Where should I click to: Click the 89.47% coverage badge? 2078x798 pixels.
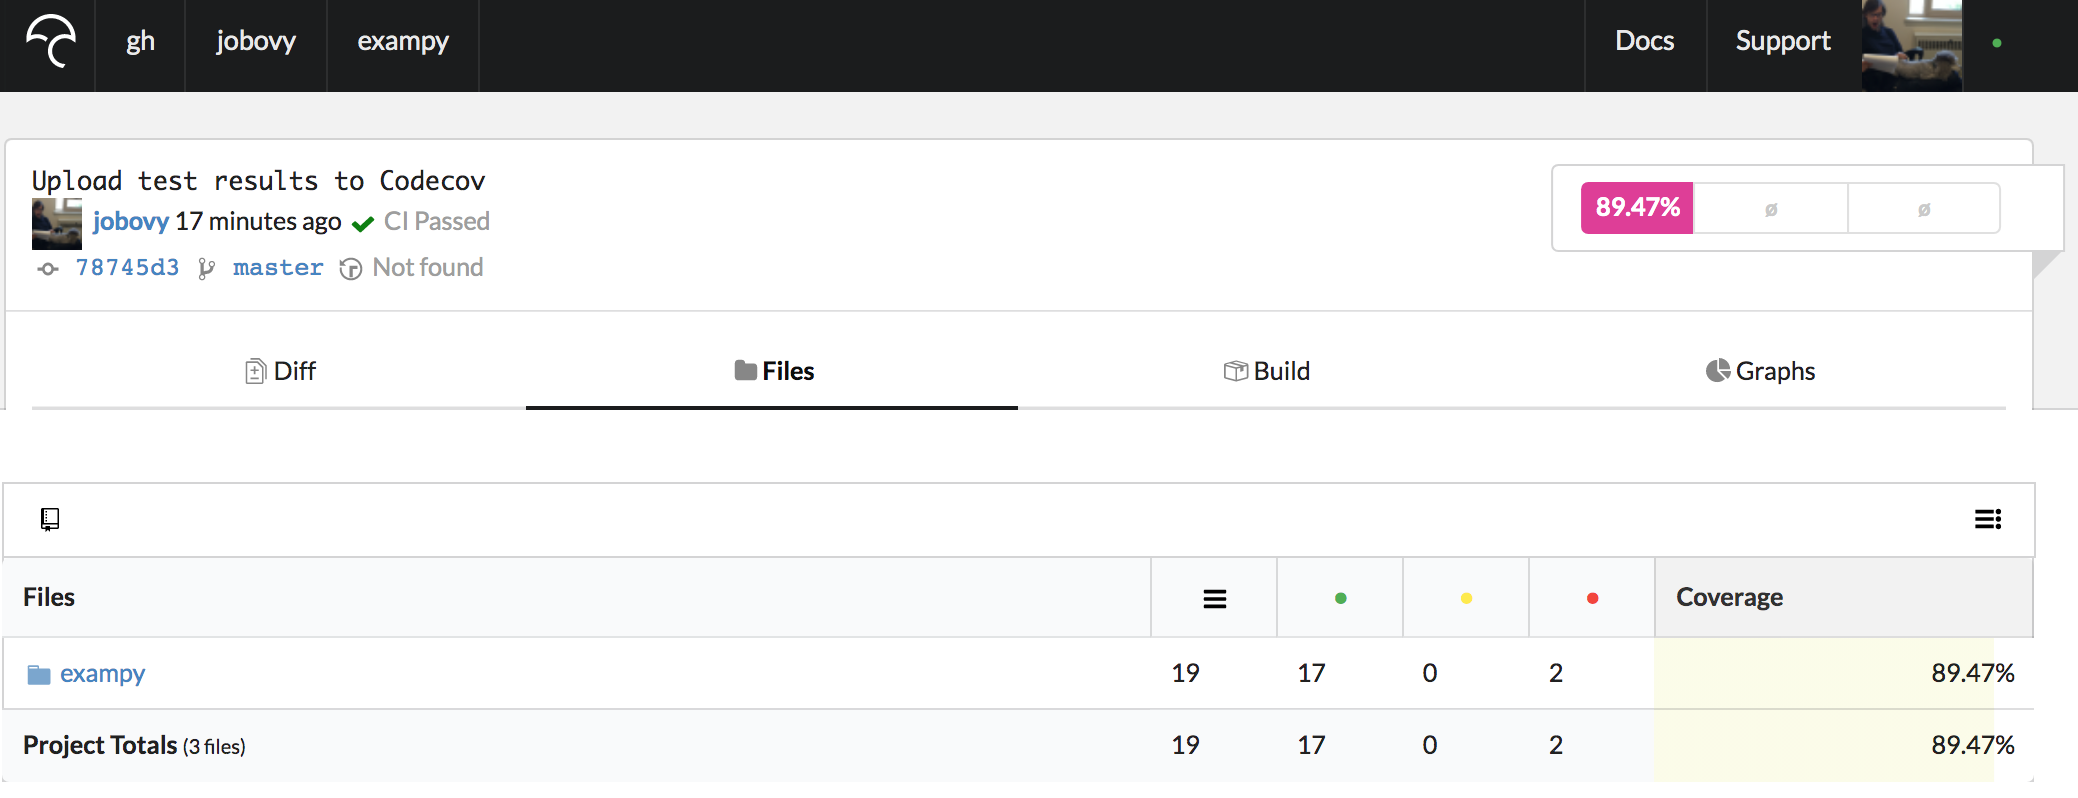tap(1637, 208)
